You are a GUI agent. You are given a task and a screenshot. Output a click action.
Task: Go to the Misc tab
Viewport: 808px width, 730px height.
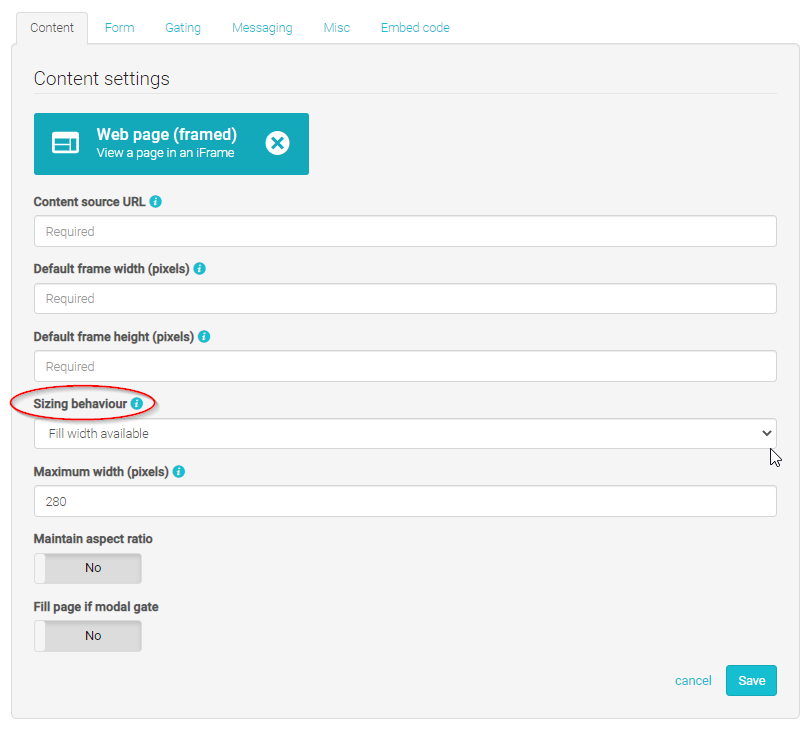click(x=336, y=28)
